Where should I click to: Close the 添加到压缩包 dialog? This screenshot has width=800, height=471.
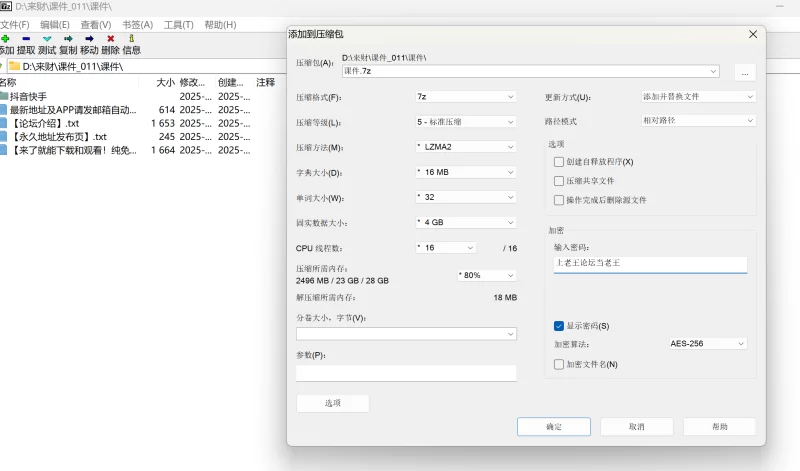click(753, 34)
